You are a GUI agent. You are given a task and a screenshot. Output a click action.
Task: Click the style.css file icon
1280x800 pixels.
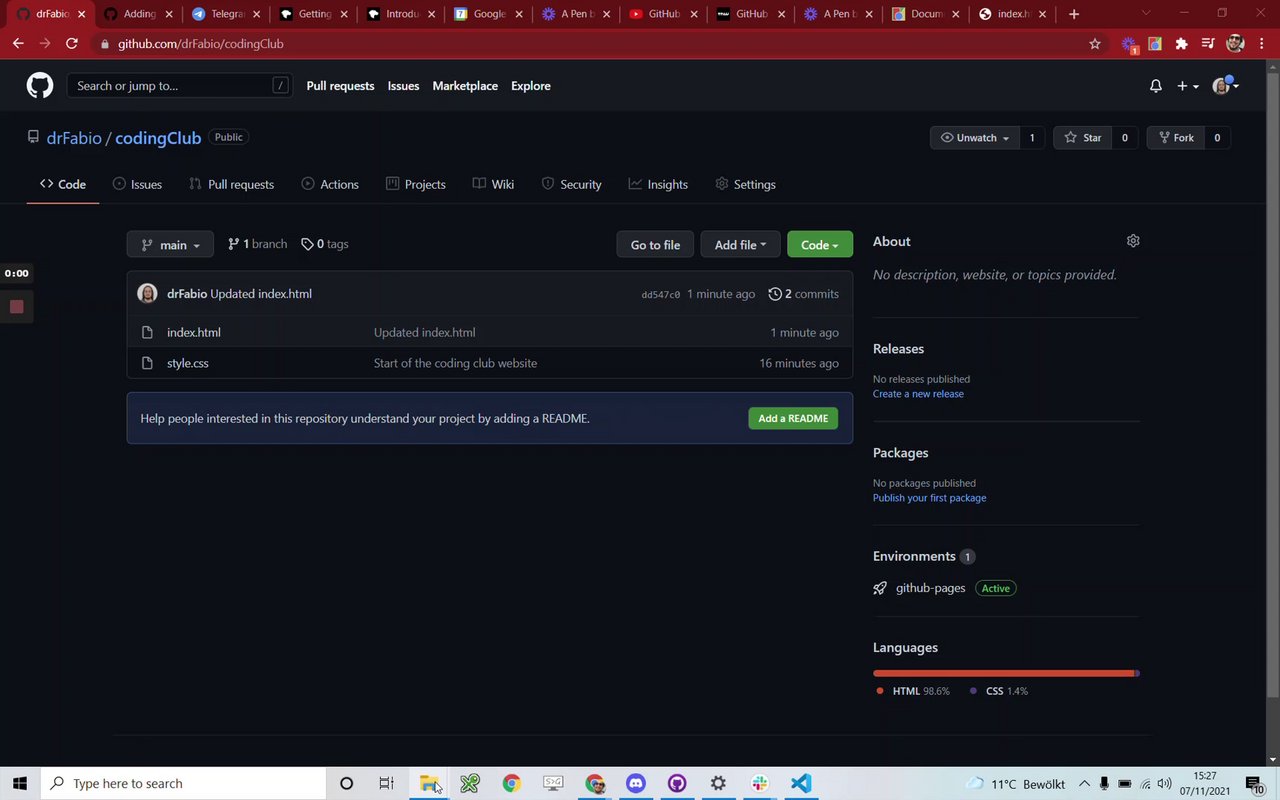coord(147,363)
